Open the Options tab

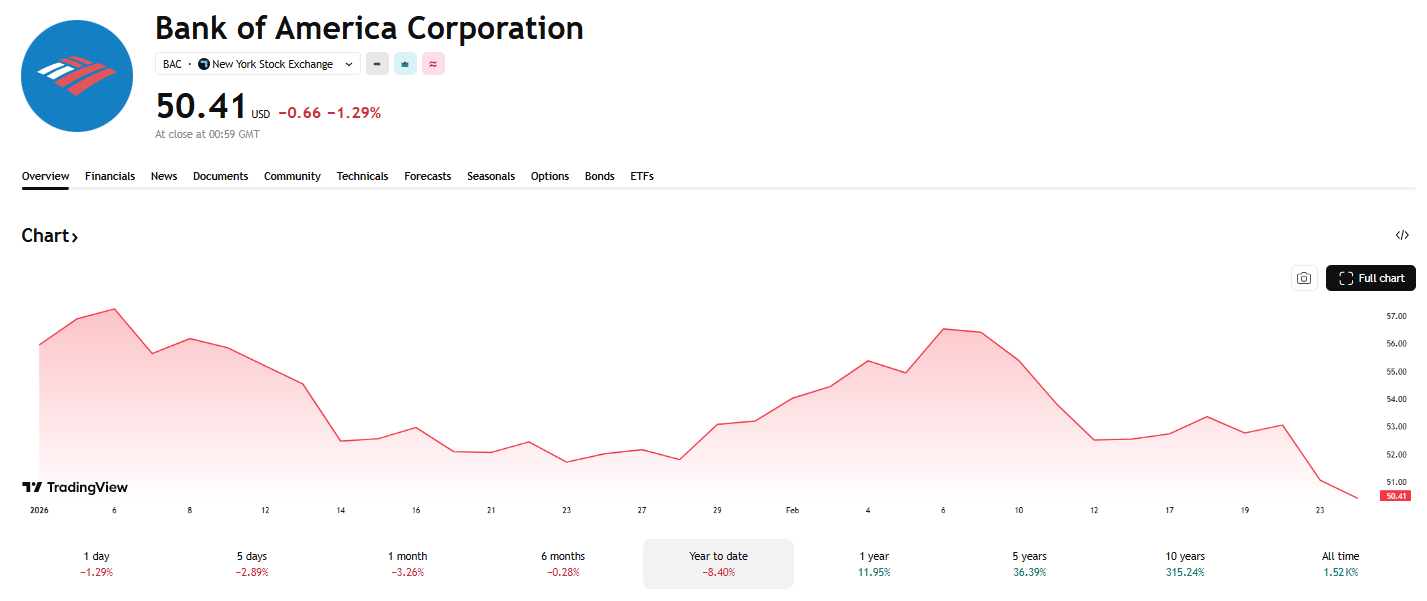[549, 176]
